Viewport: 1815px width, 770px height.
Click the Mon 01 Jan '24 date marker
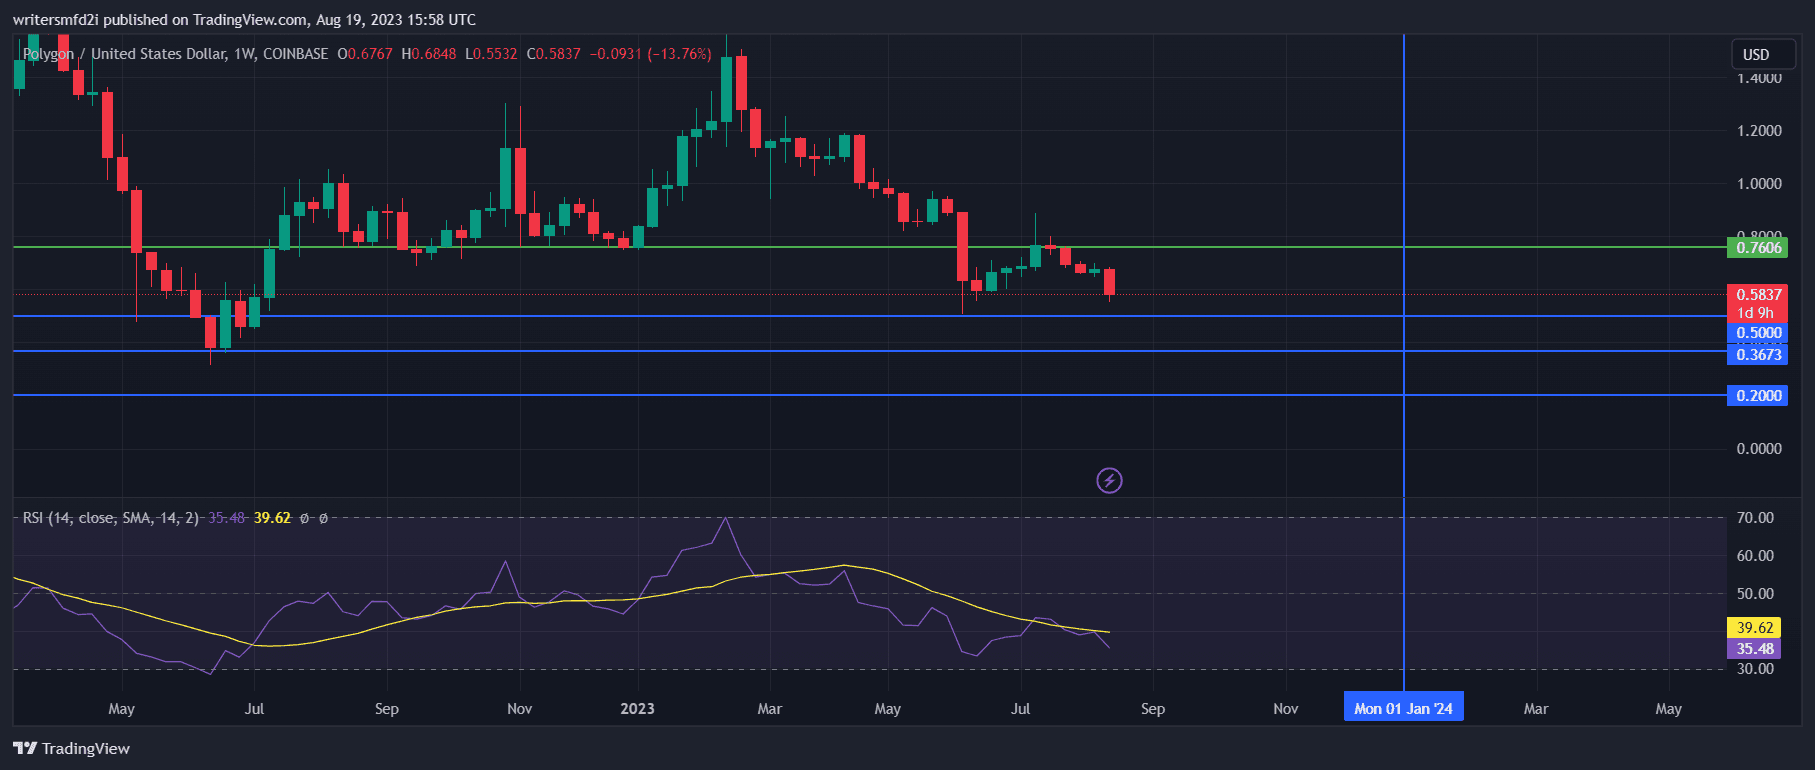[1403, 708]
